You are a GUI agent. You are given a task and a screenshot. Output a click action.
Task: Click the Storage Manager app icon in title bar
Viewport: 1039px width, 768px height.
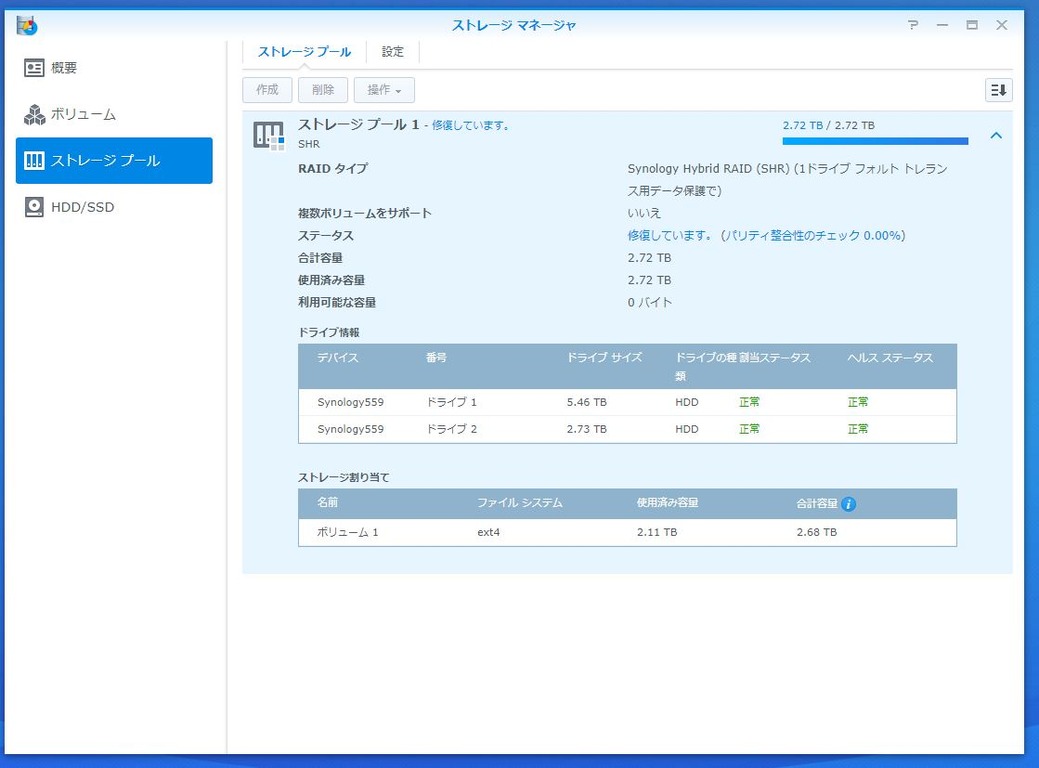click(27, 25)
